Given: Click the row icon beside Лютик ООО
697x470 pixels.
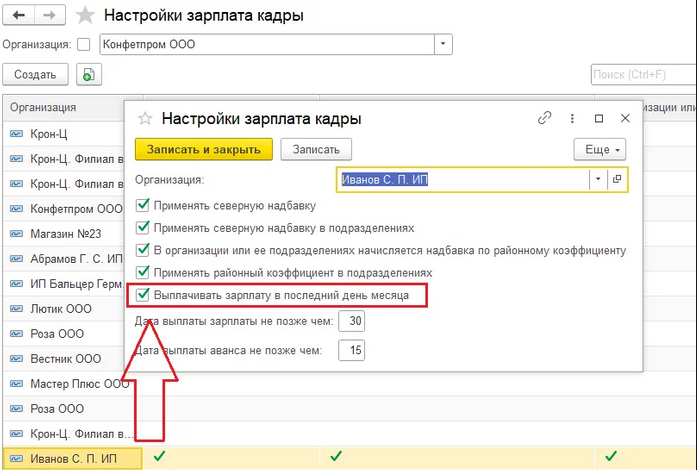Looking at the screenshot, I should click(16, 309).
